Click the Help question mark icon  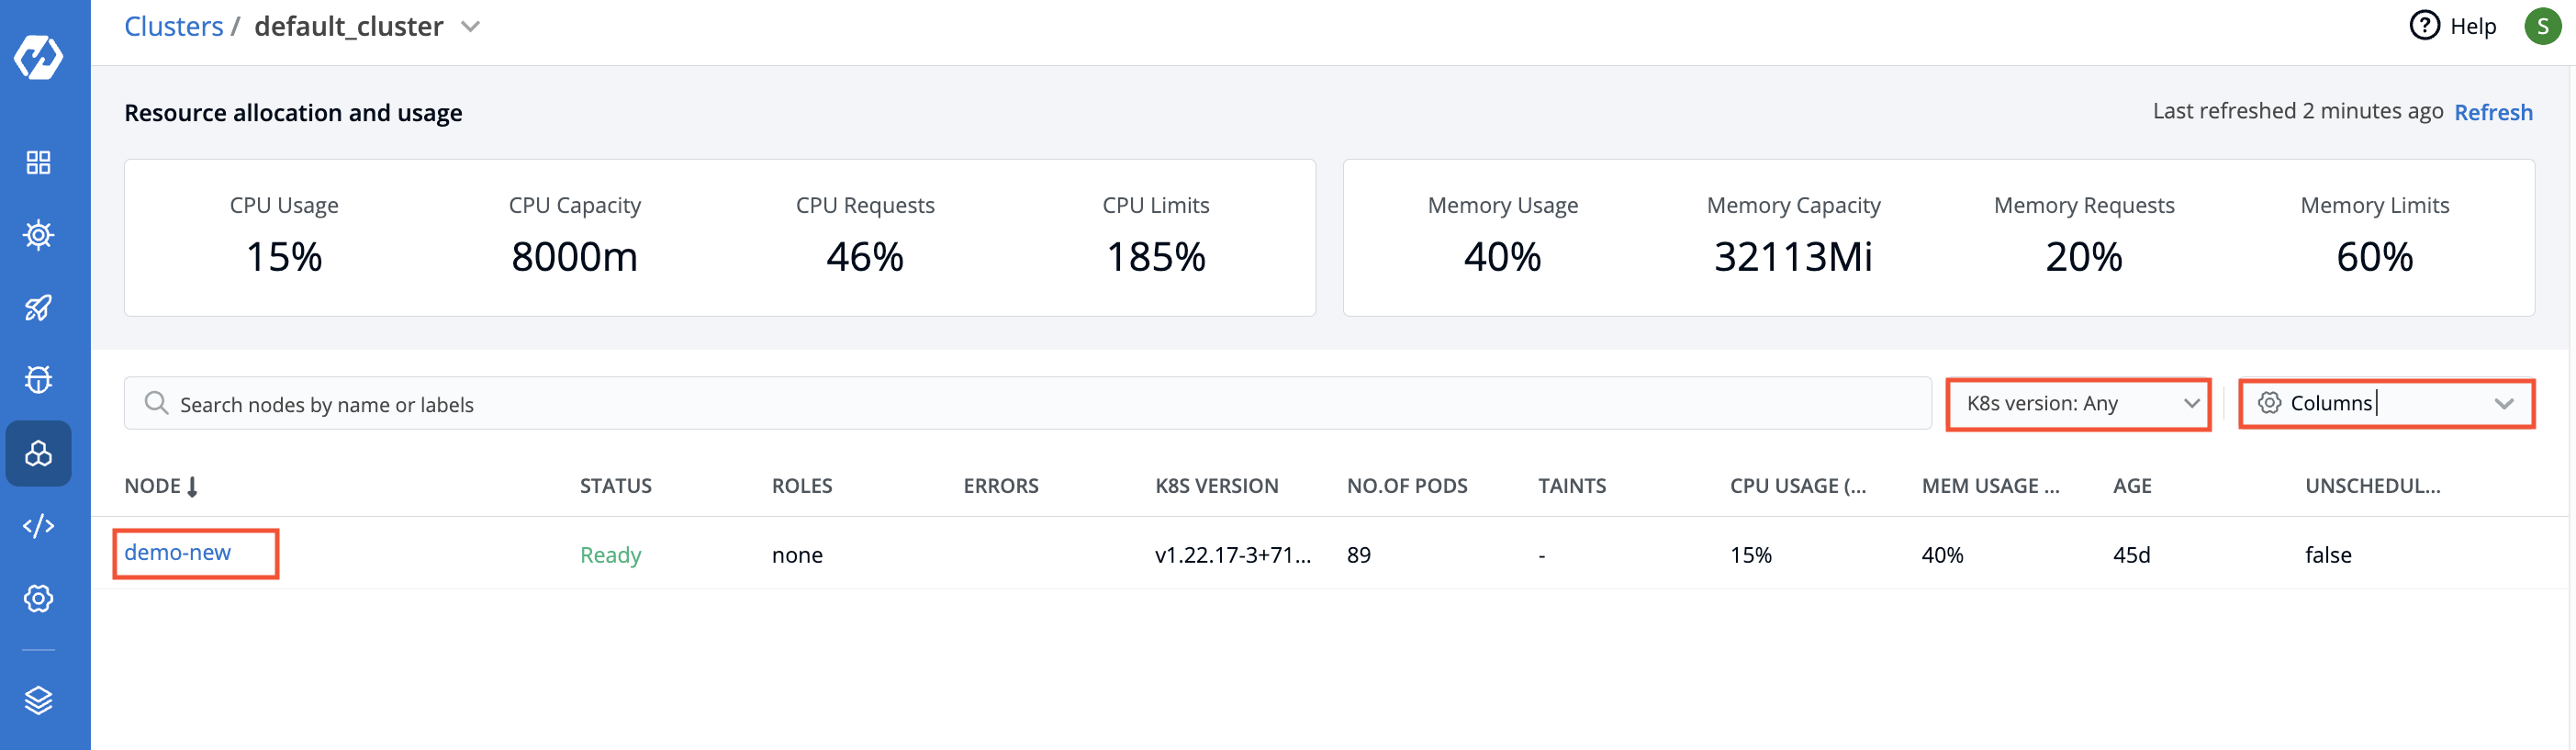[2424, 26]
